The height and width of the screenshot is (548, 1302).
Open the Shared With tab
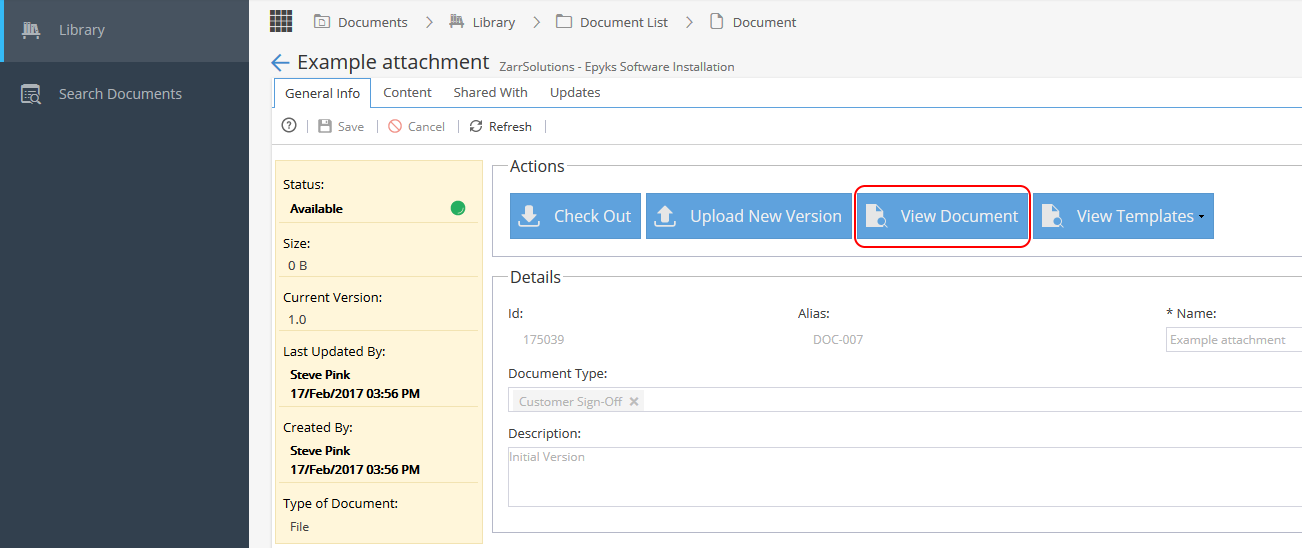click(490, 92)
